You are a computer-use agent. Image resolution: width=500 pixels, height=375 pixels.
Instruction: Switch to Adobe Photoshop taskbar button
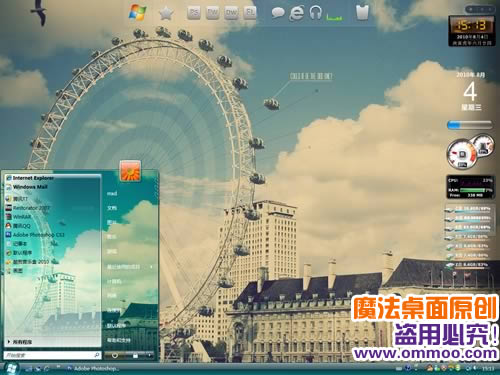pyautogui.click(x=92, y=368)
